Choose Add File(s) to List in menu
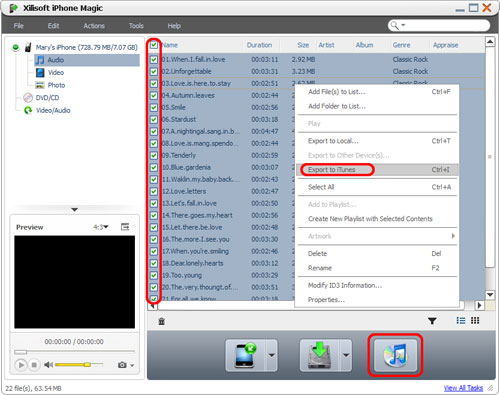Viewport: 500px width, 395px height. point(377,92)
